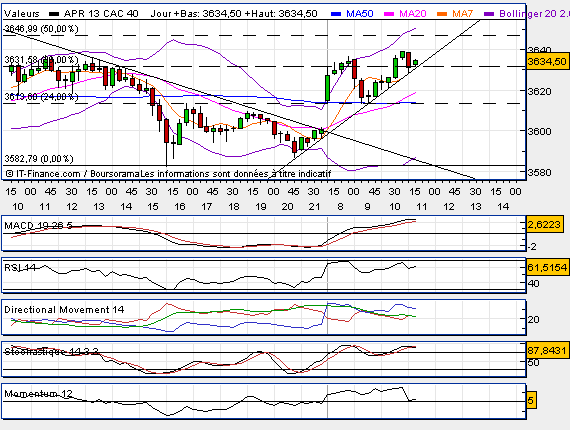Click the blue MA50 legend swatch
Viewport: 570px width, 430px height.
click(336, 14)
